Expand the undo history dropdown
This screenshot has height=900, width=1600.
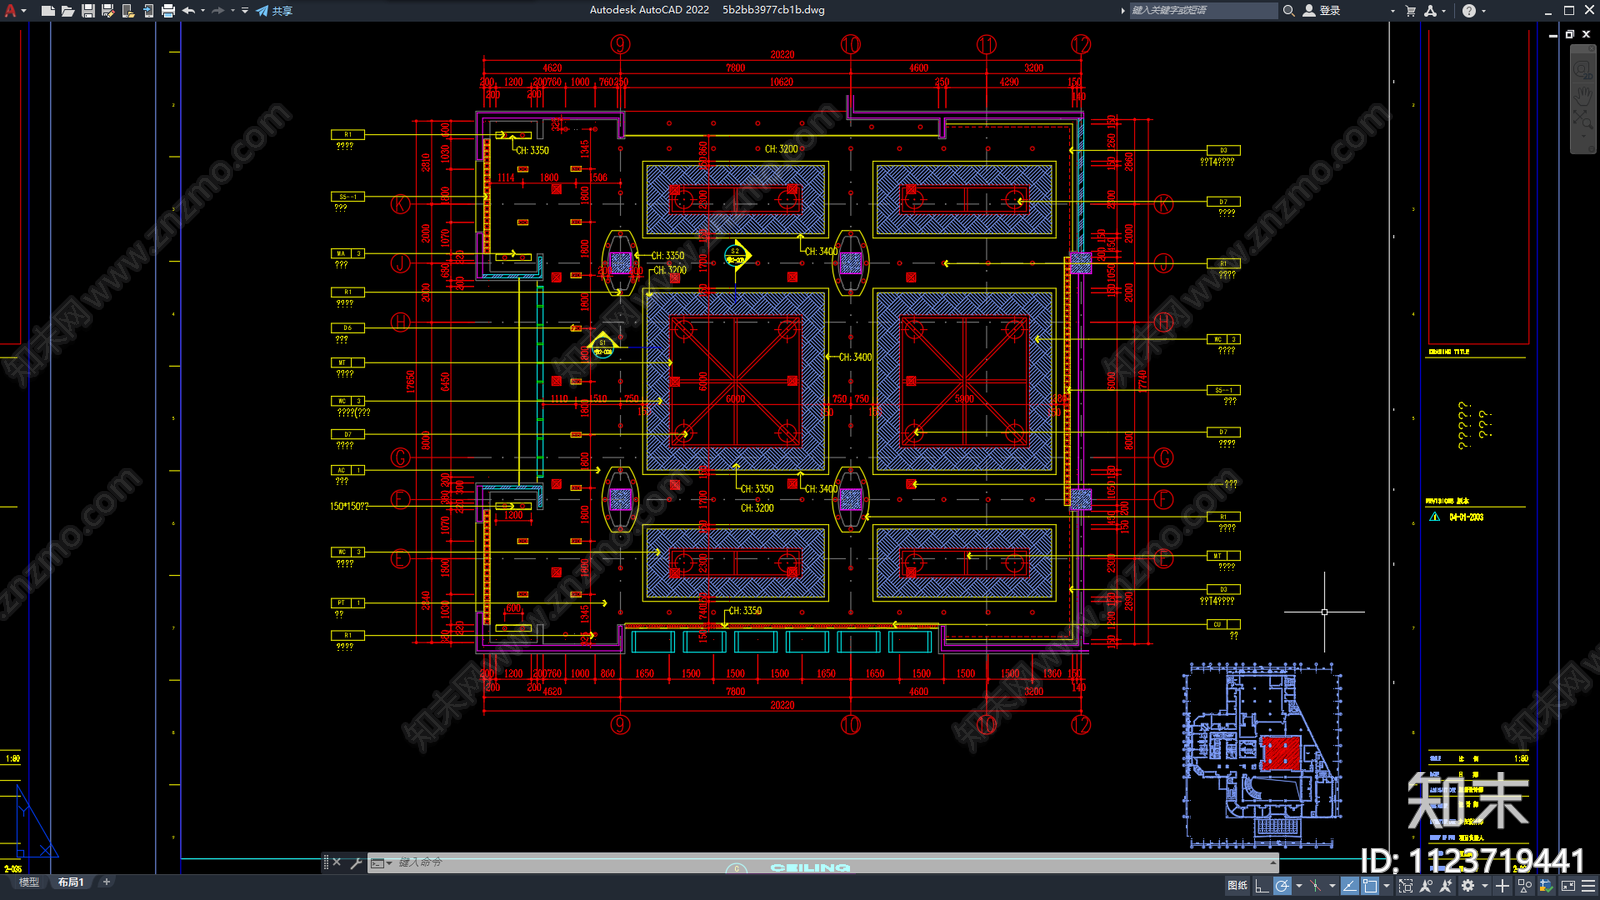[x=203, y=10]
